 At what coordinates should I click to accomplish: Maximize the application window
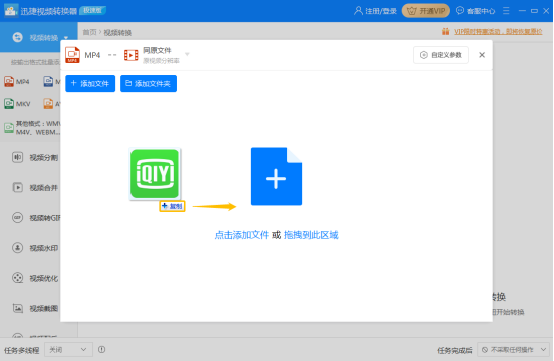point(535,11)
